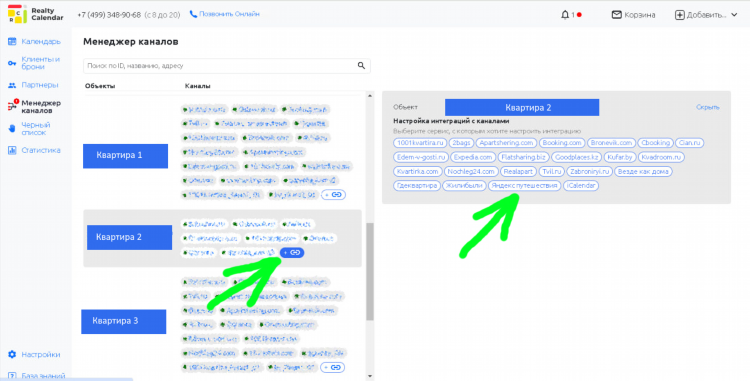This screenshot has width=750, height=381.
Task: Open the Календарь sidebar section
Action: click(x=41, y=42)
